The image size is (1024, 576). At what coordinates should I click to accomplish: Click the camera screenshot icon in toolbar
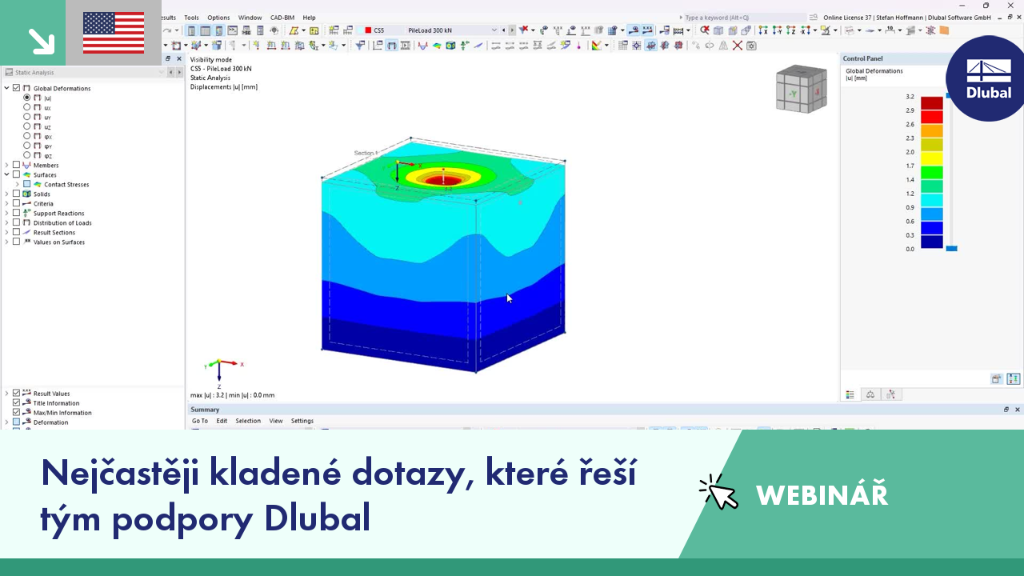[752, 46]
